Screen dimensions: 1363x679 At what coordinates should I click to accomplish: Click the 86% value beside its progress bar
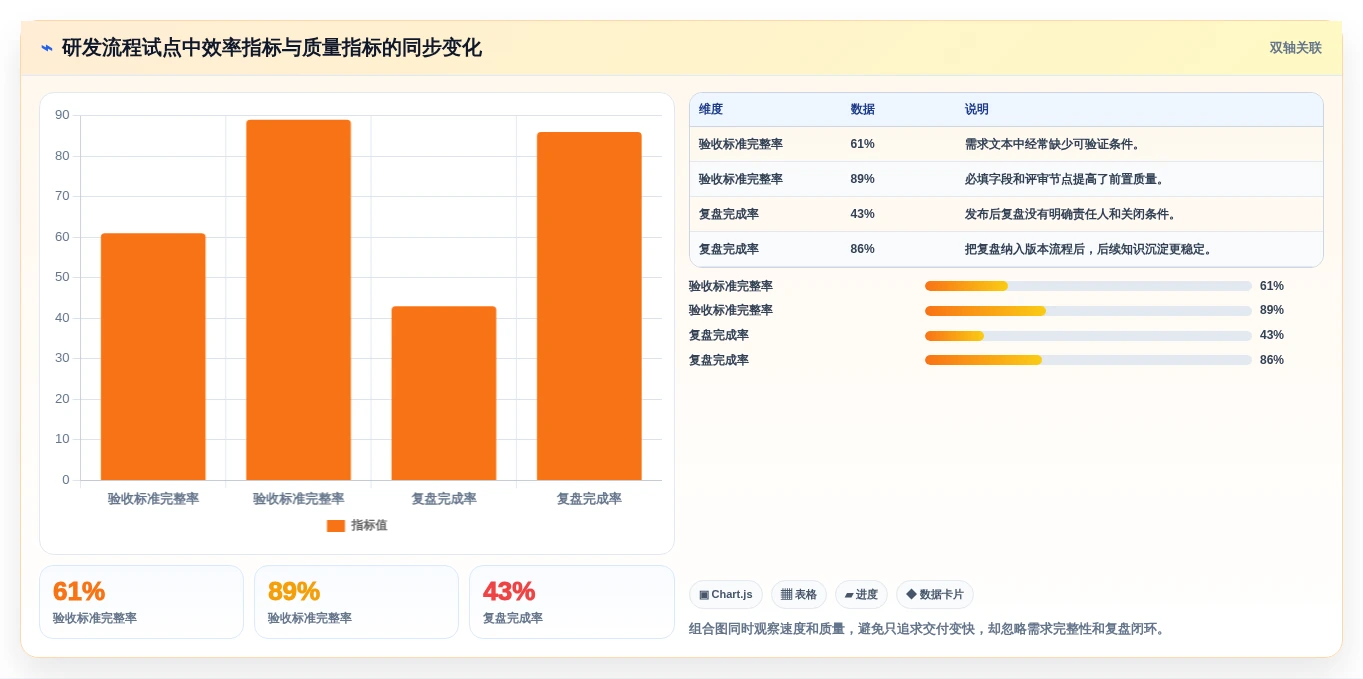[1272, 360]
